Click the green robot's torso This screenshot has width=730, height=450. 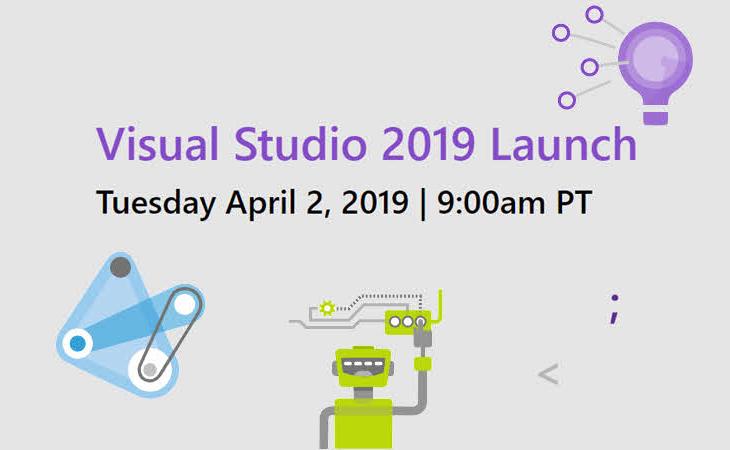coord(361,424)
